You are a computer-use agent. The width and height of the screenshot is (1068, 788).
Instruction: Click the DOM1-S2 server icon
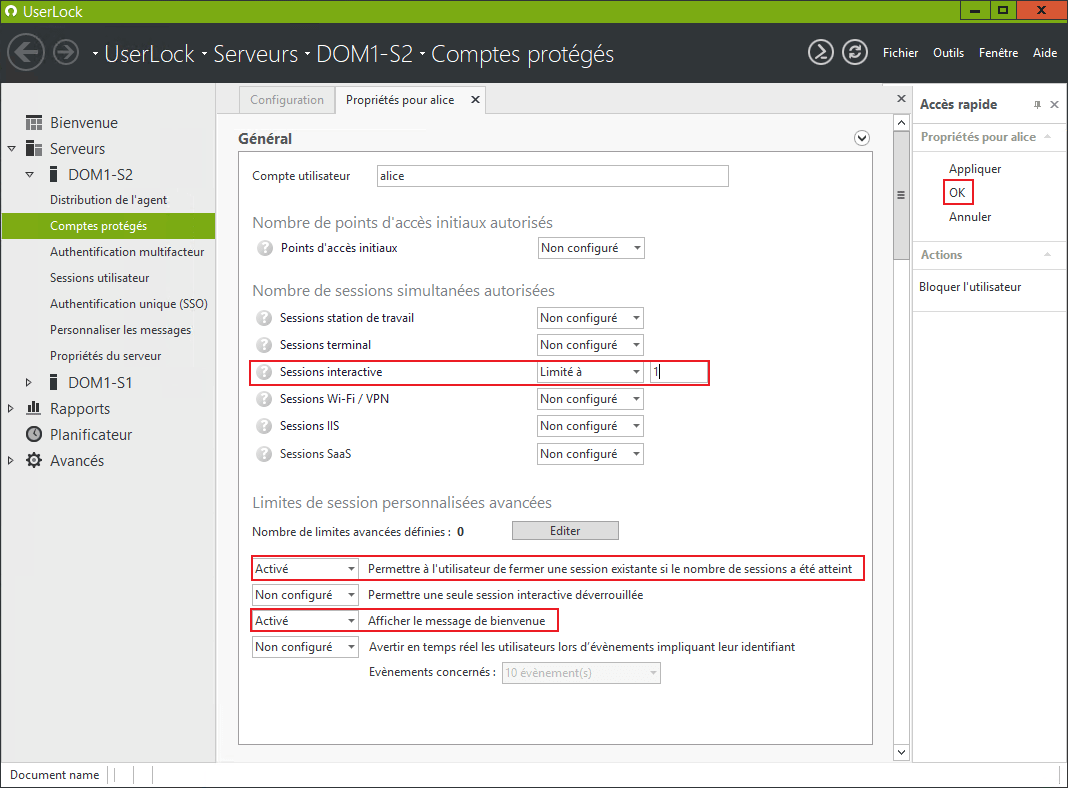click(x=54, y=174)
